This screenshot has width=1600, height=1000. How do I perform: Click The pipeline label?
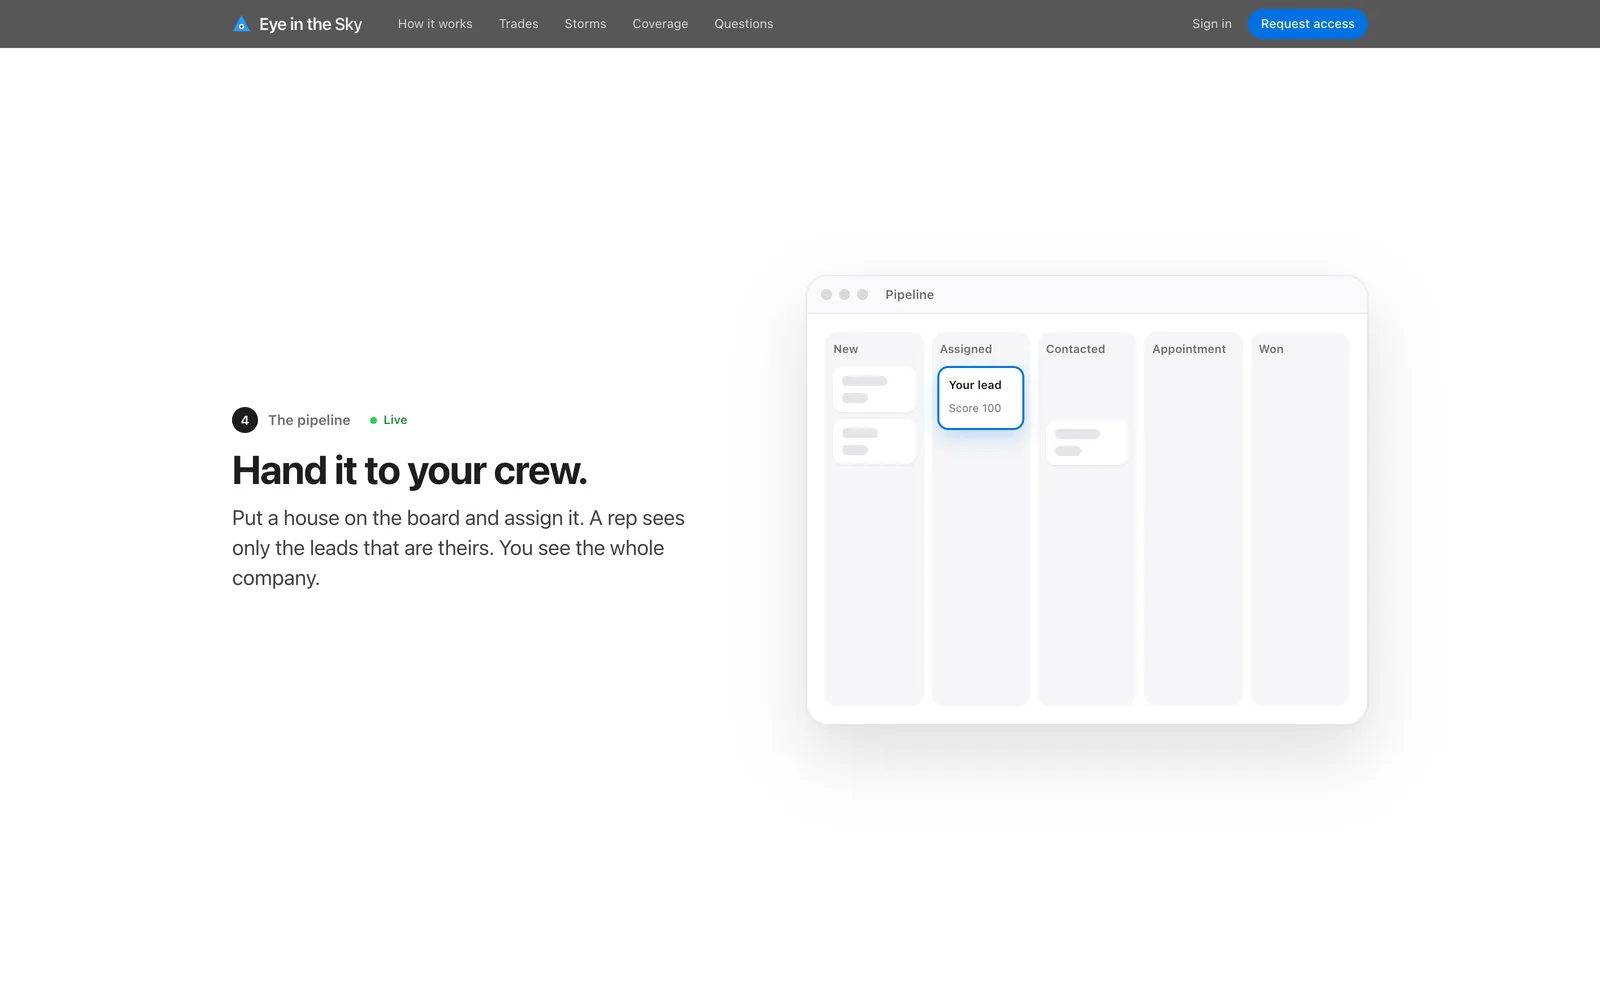coord(309,420)
